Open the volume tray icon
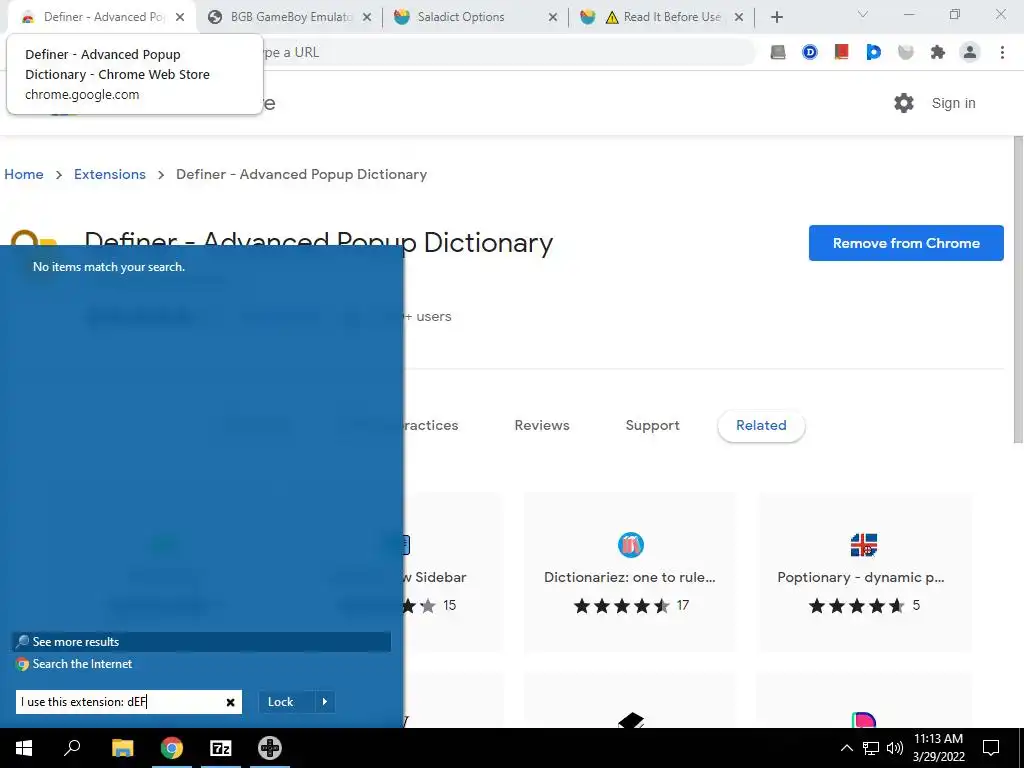 coord(895,748)
